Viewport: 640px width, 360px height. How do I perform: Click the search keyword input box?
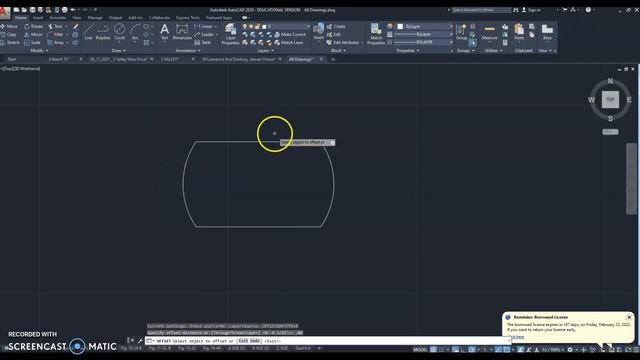coord(481,10)
